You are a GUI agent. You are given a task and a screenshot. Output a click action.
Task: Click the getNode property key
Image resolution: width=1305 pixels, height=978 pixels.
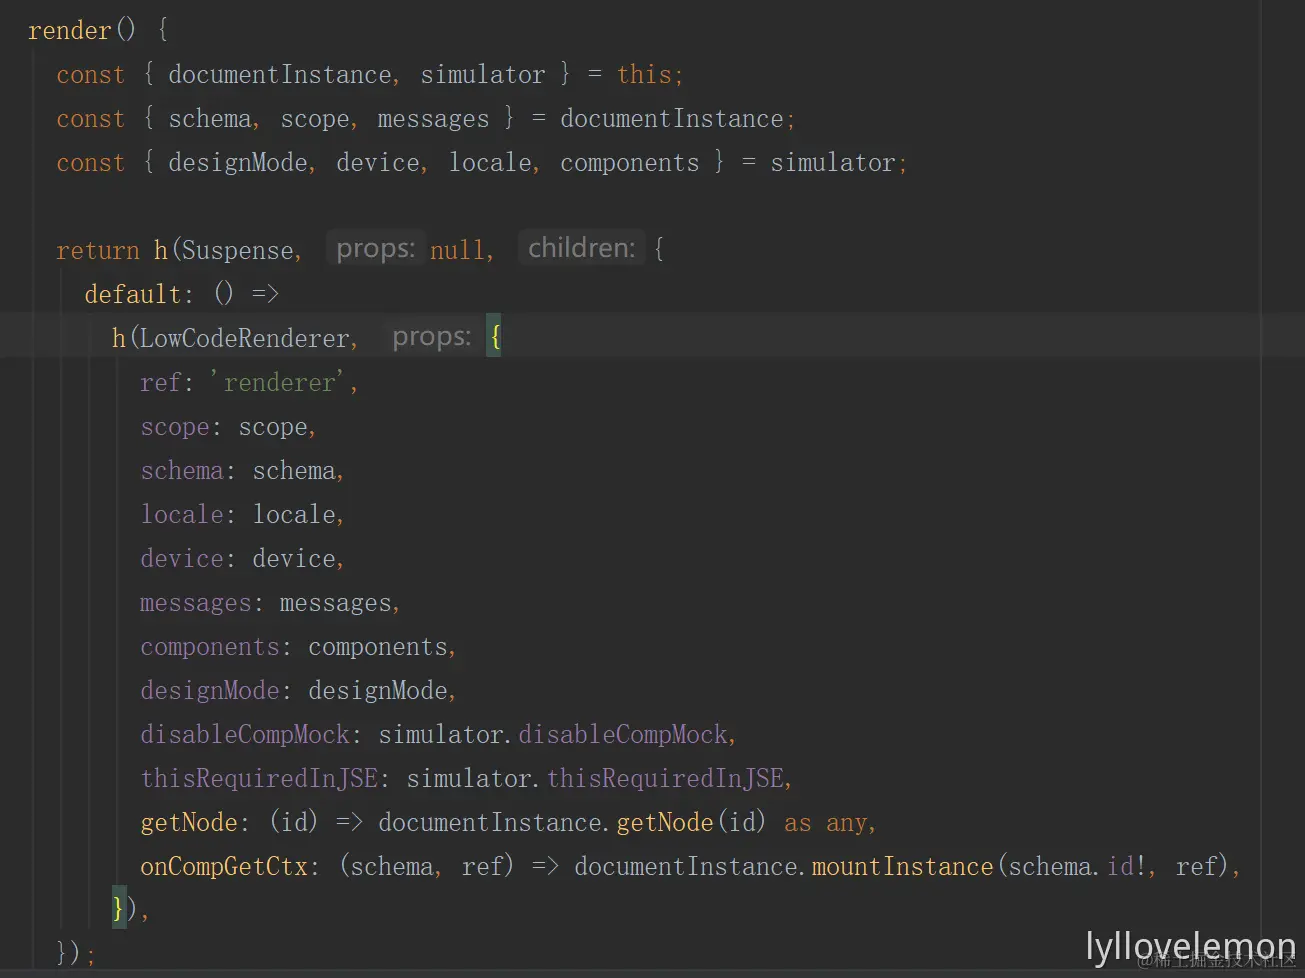[x=189, y=822]
